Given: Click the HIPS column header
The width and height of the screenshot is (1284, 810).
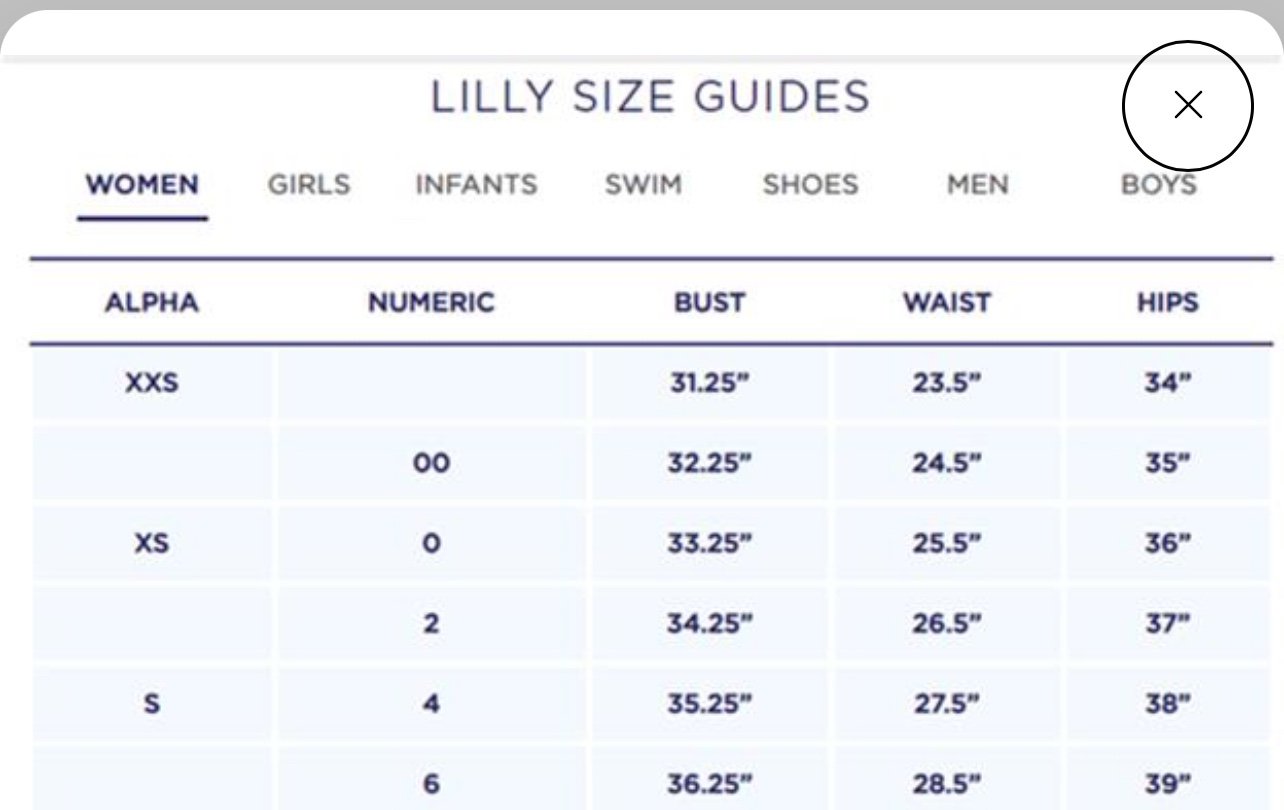Looking at the screenshot, I should 1167,303.
